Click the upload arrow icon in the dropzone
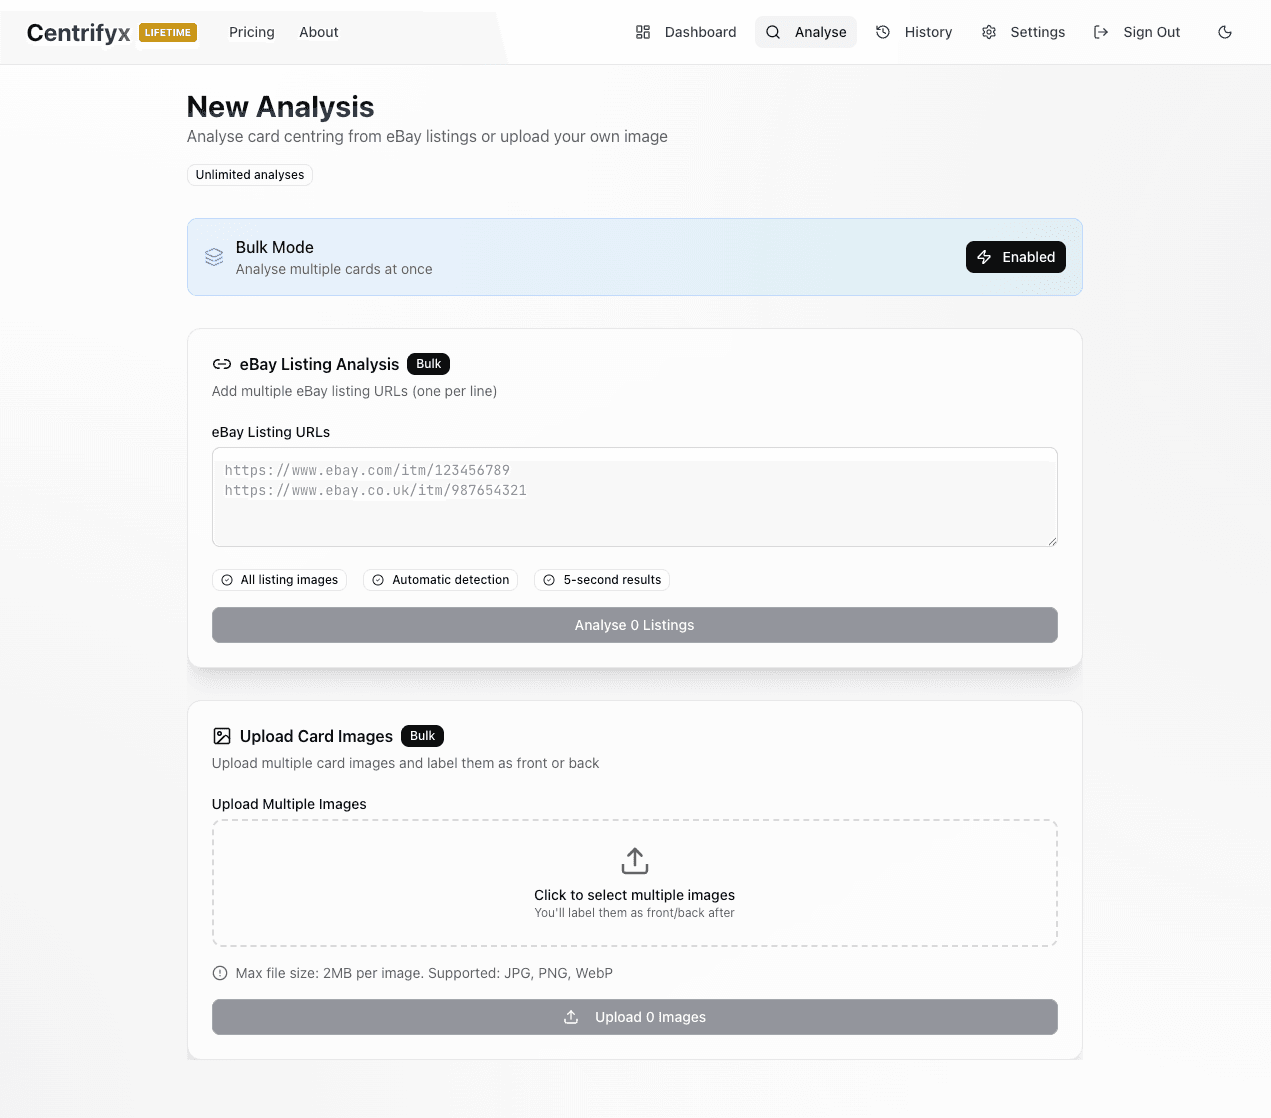Screen dimensions: 1271x1118 (635, 861)
